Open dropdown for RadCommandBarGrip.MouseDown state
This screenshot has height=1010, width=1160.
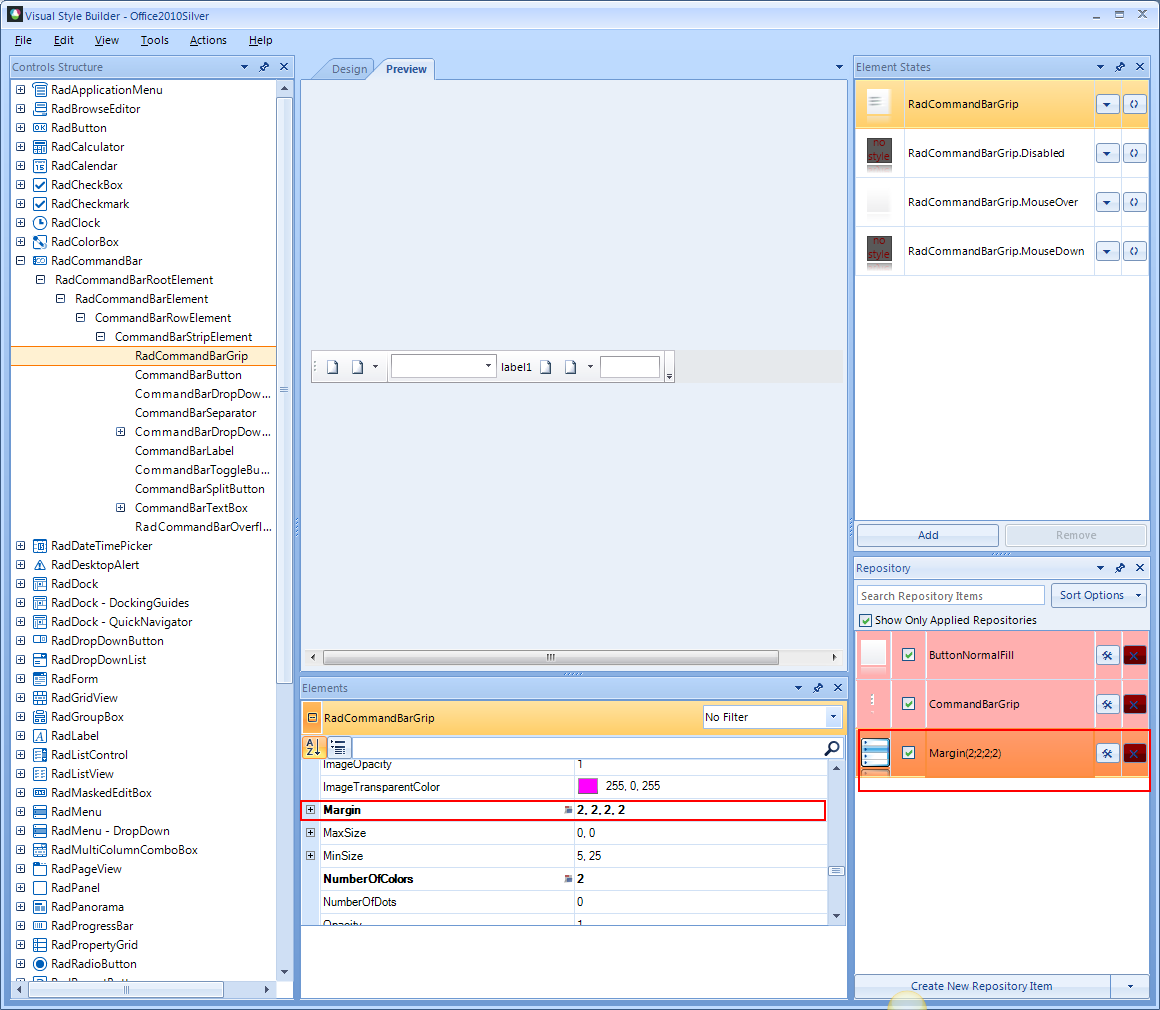[1107, 252]
